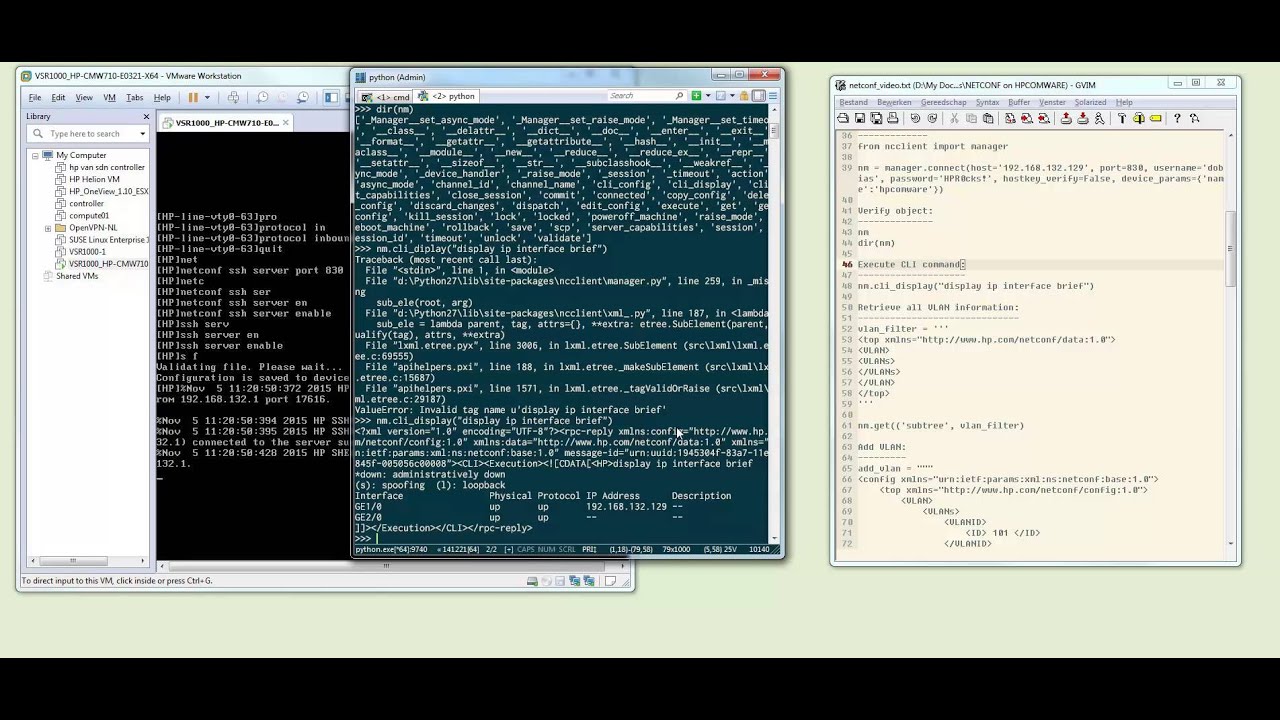Open the VMware Help menu
This screenshot has height=720, width=1280.
pyautogui.click(x=162, y=97)
